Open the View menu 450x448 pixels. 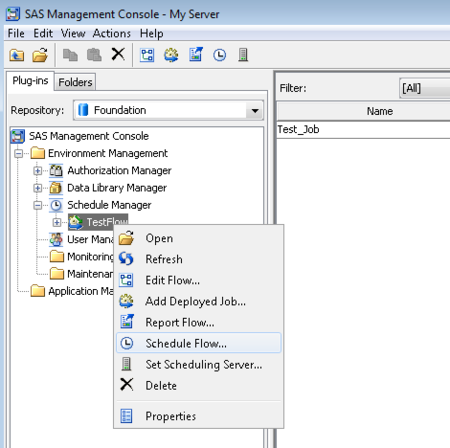pyautogui.click(x=73, y=33)
